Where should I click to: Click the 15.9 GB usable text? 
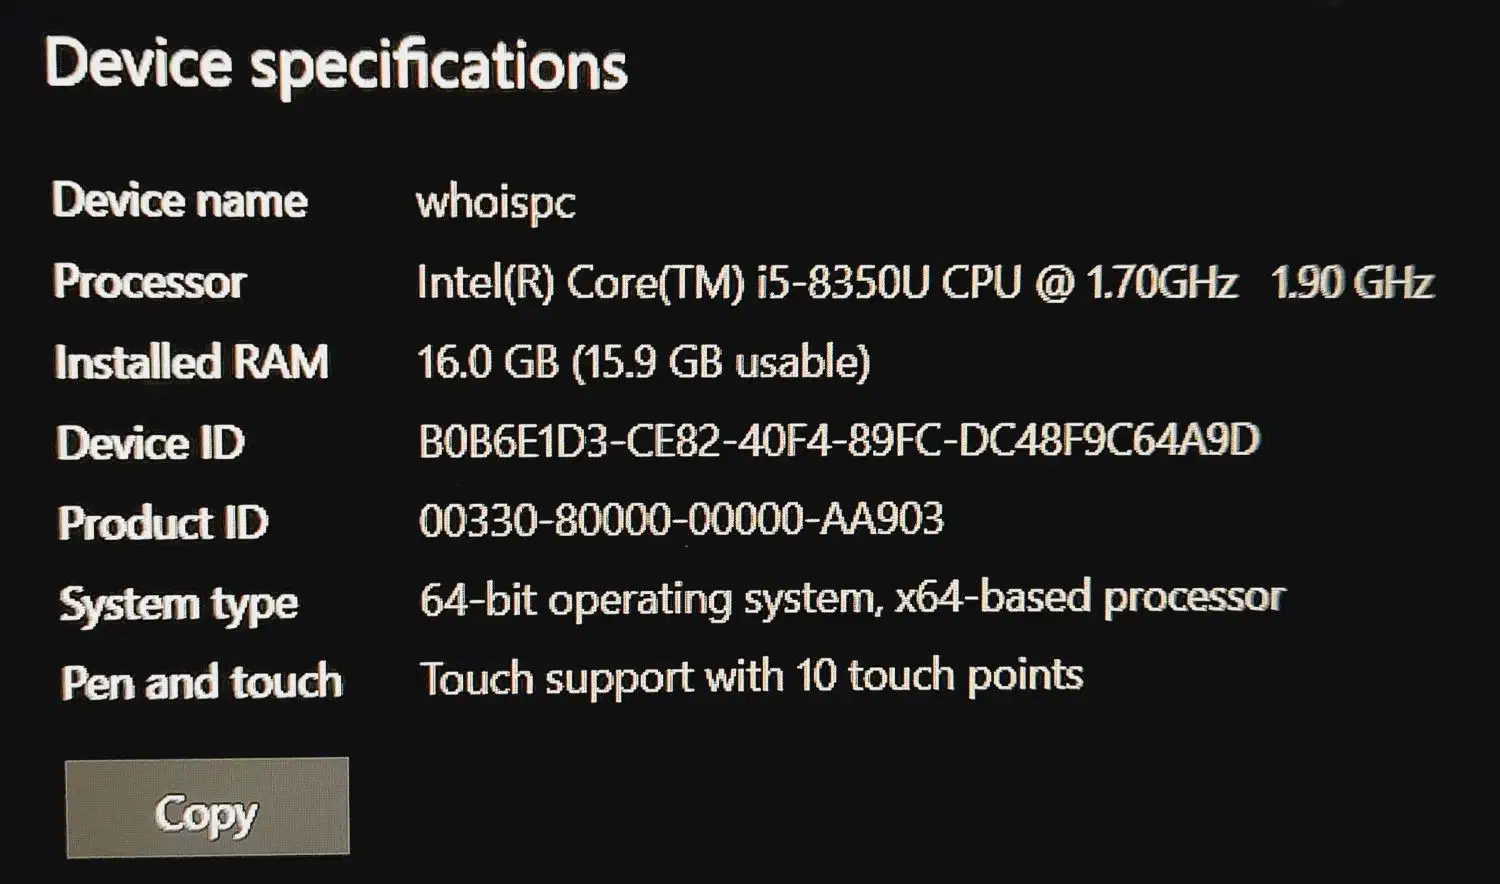point(721,362)
